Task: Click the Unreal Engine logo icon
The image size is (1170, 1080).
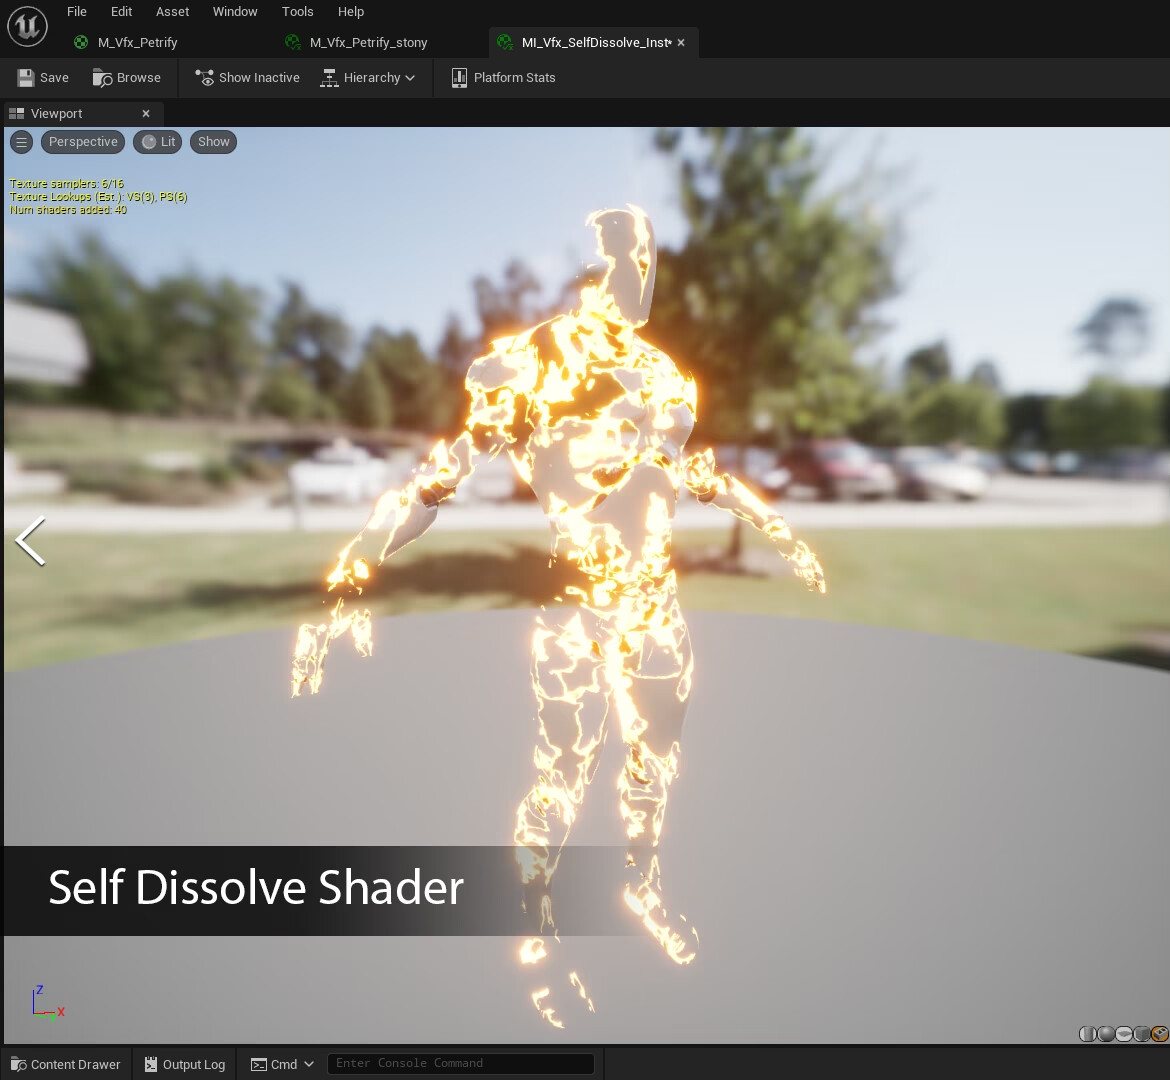Action: [x=28, y=26]
